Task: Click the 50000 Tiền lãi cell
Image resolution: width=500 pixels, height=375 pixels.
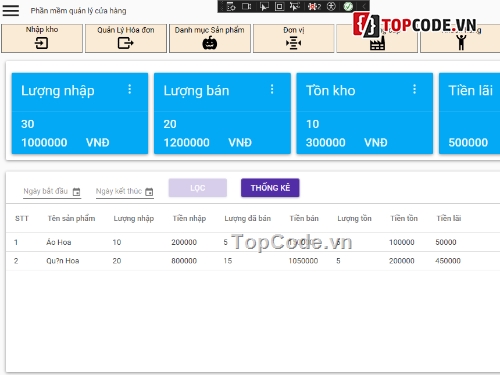Action: click(446, 242)
